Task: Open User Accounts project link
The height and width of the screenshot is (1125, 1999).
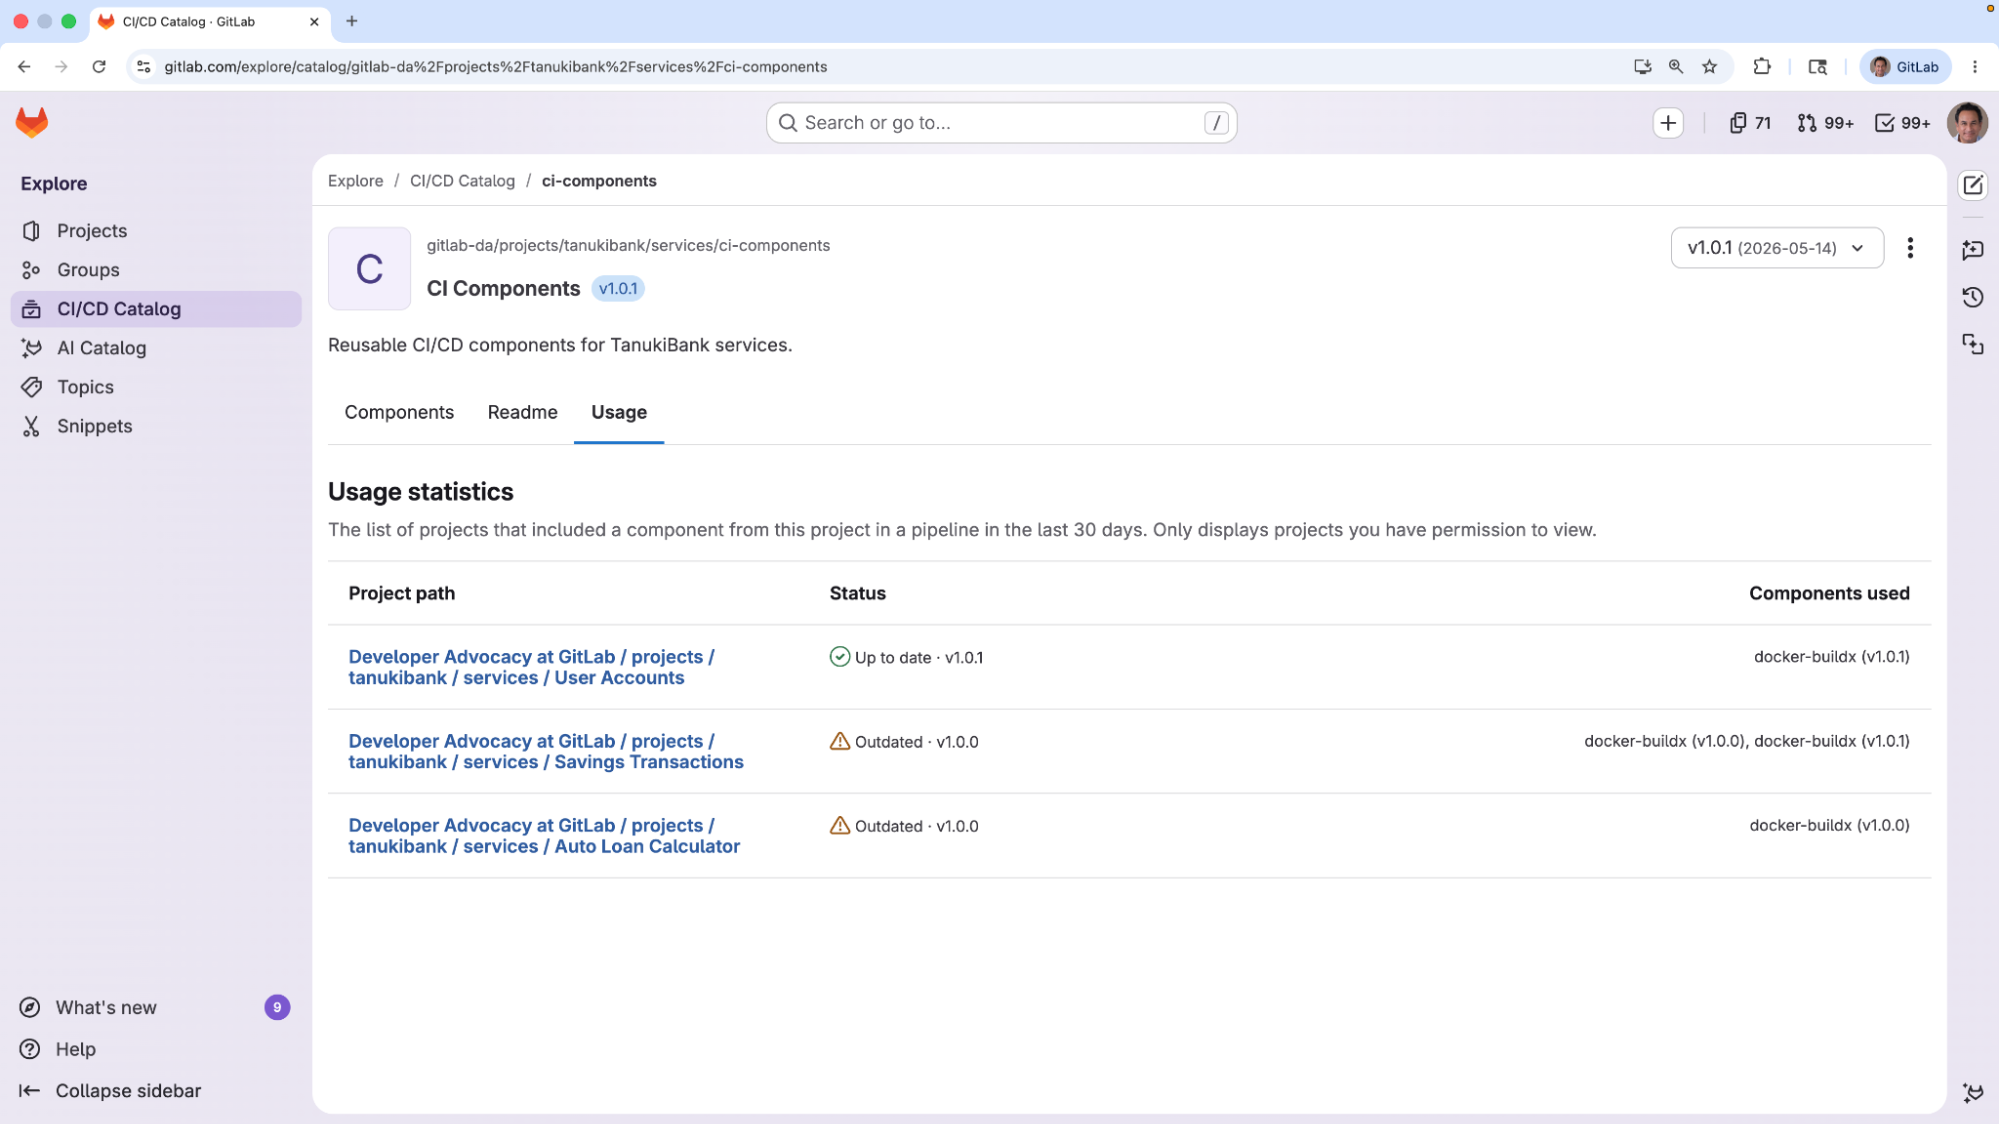Action: (531, 668)
